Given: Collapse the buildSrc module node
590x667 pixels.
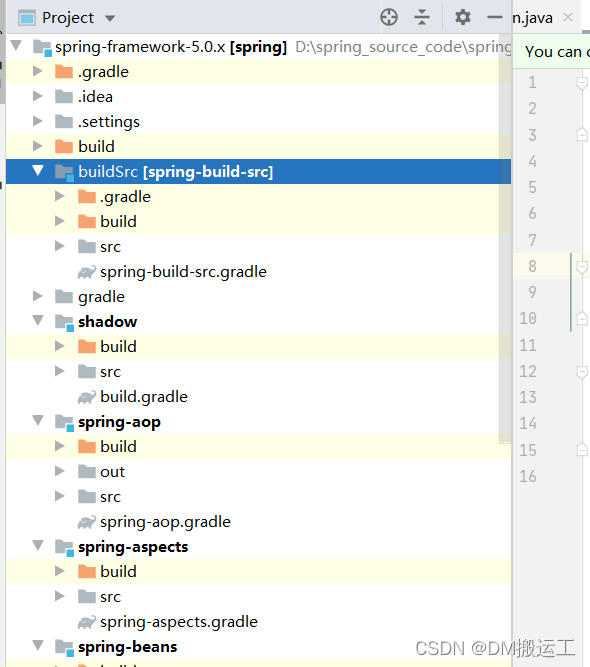Looking at the screenshot, I should pyautogui.click(x=38, y=171).
